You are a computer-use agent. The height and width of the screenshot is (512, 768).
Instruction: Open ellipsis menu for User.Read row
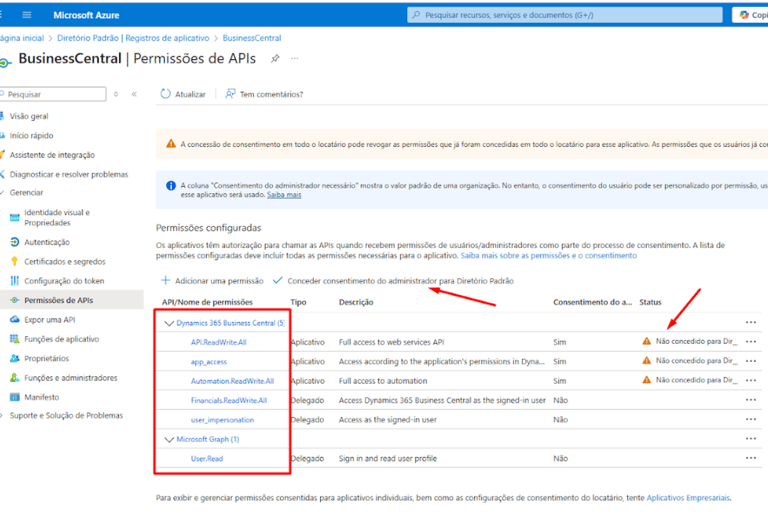click(x=751, y=458)
